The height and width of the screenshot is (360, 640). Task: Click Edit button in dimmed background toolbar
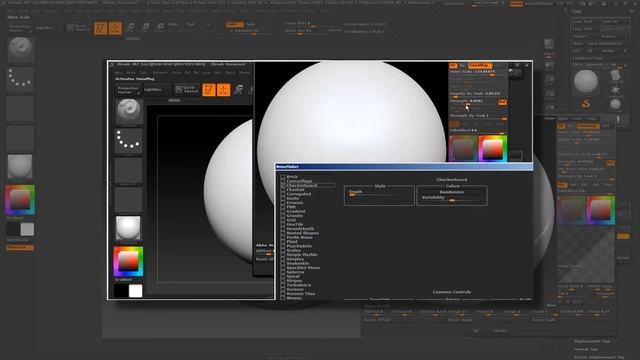pos(100,28)
